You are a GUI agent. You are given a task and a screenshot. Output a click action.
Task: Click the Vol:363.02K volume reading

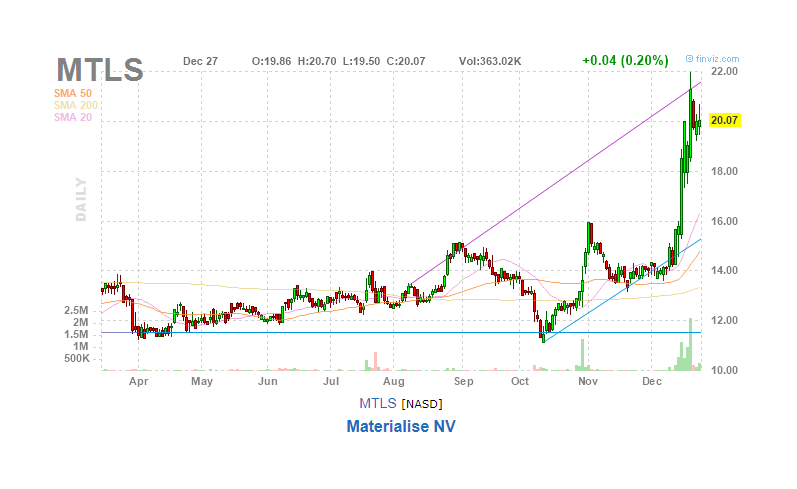click(x=490, y=62)
